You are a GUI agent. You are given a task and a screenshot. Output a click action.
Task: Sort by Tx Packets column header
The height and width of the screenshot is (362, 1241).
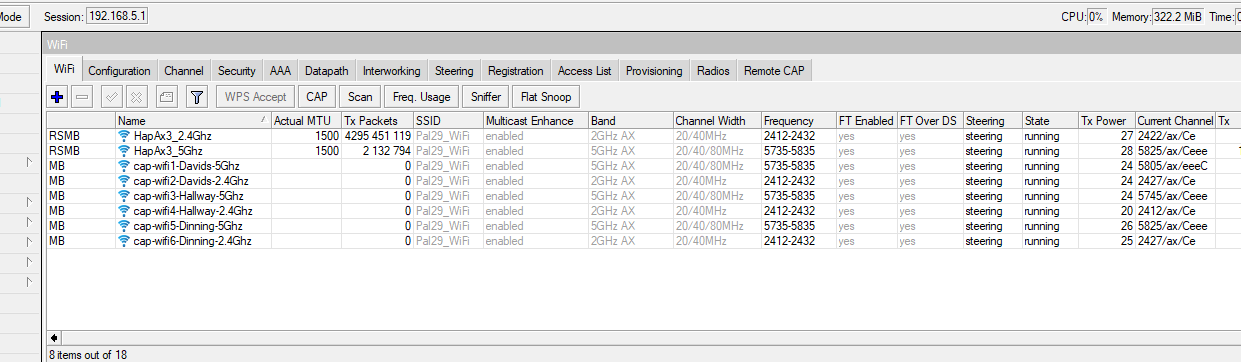coord(377,121)
